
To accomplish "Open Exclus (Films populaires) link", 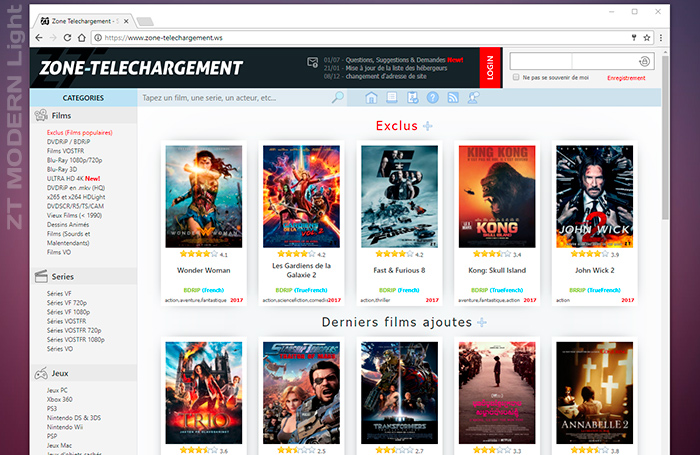I will click(79, 132).
